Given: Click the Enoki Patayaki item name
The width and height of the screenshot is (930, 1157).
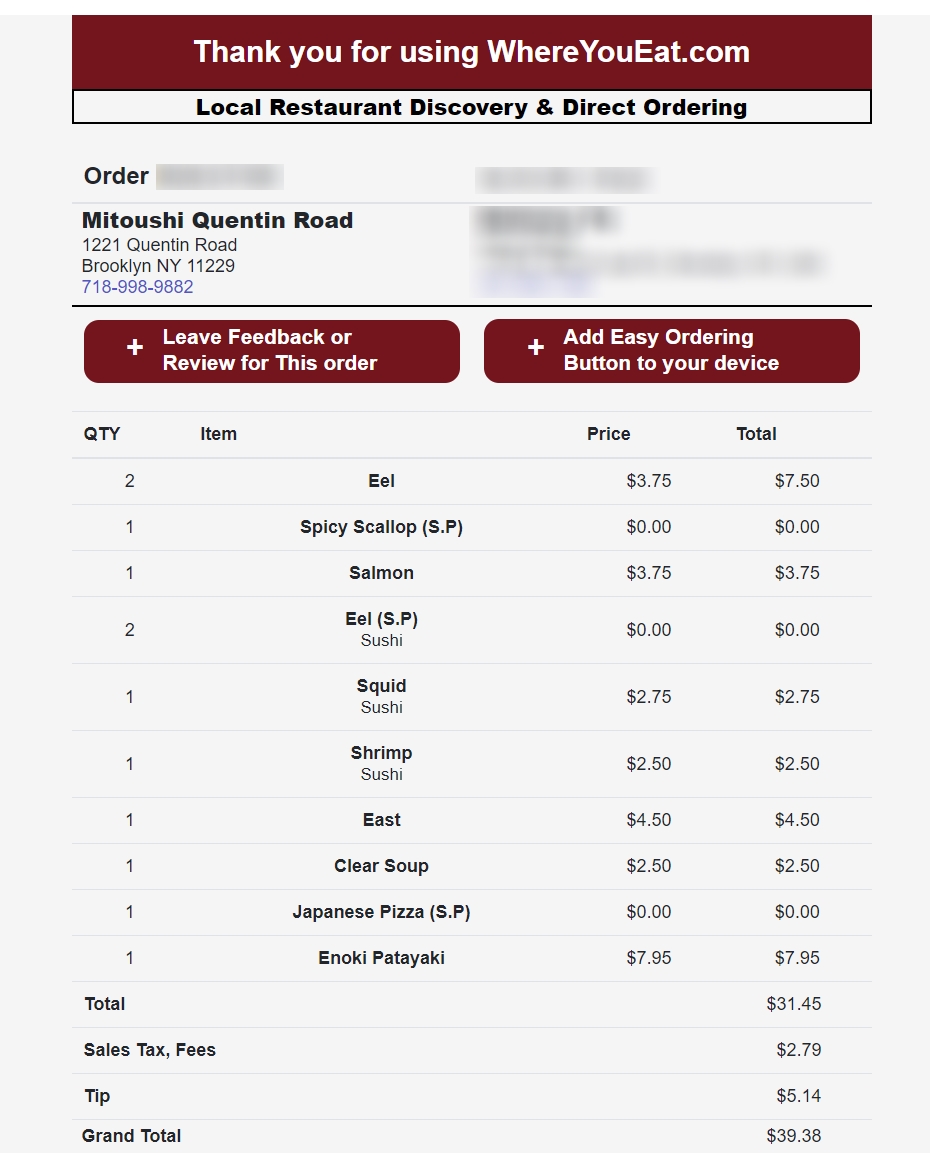Looking at the screenshot, I should click(381, 958).
